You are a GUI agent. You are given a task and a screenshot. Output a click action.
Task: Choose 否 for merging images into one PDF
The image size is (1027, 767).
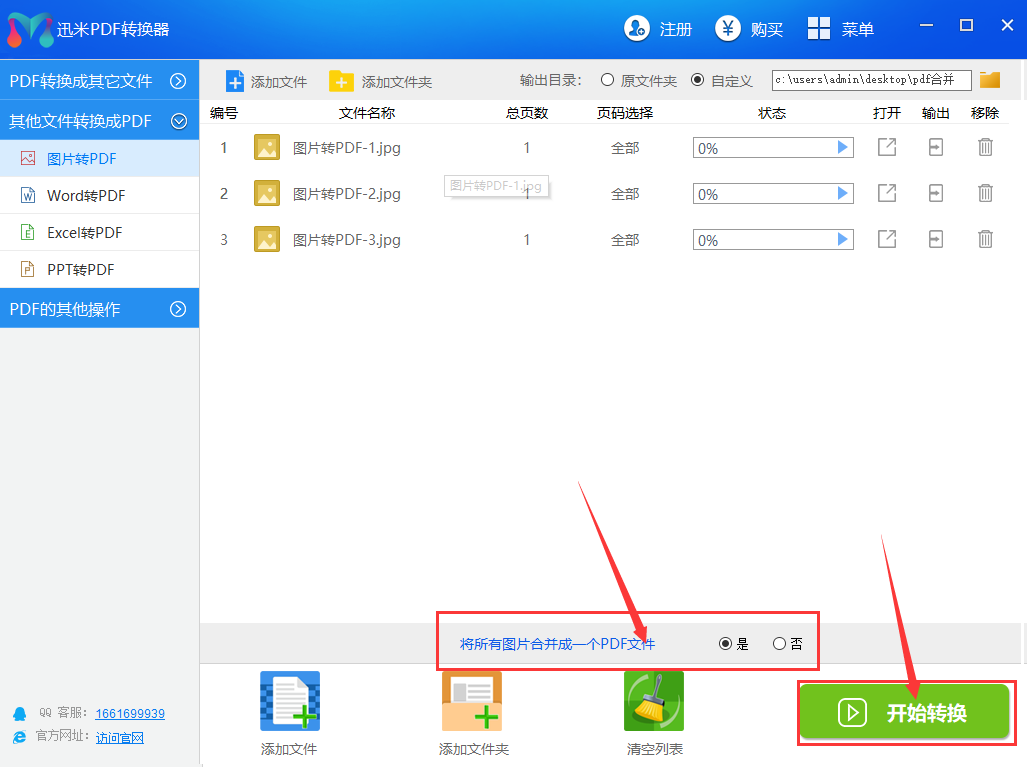point(780,644)
